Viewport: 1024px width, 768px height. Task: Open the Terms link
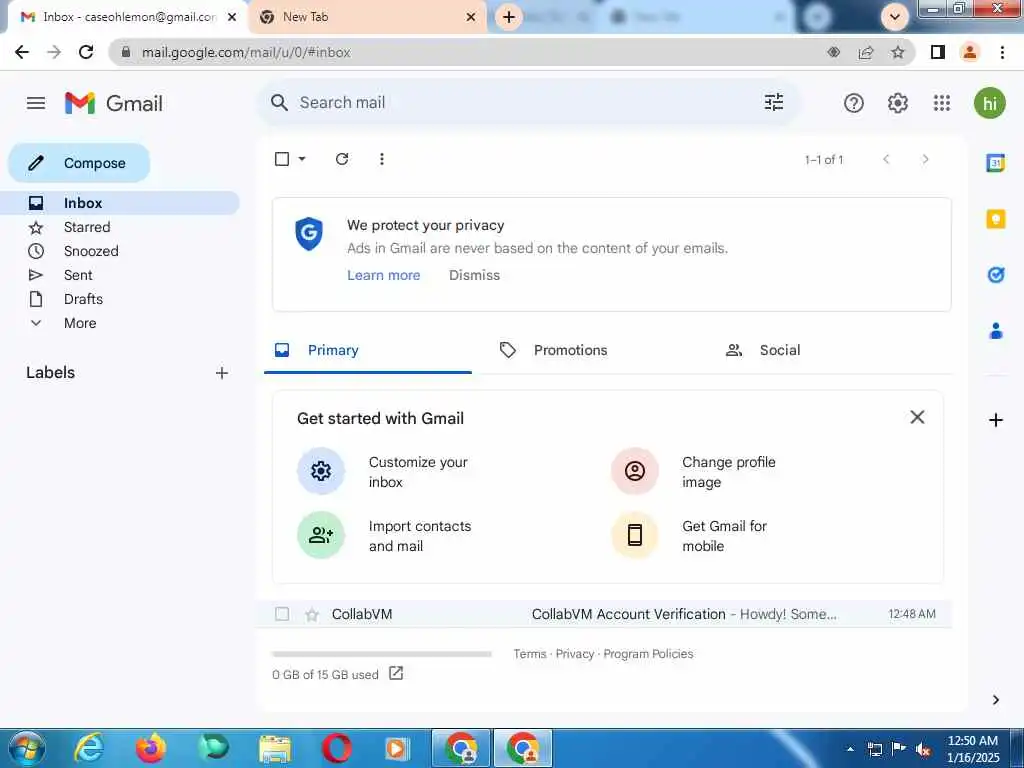click(x=530, y=654)
